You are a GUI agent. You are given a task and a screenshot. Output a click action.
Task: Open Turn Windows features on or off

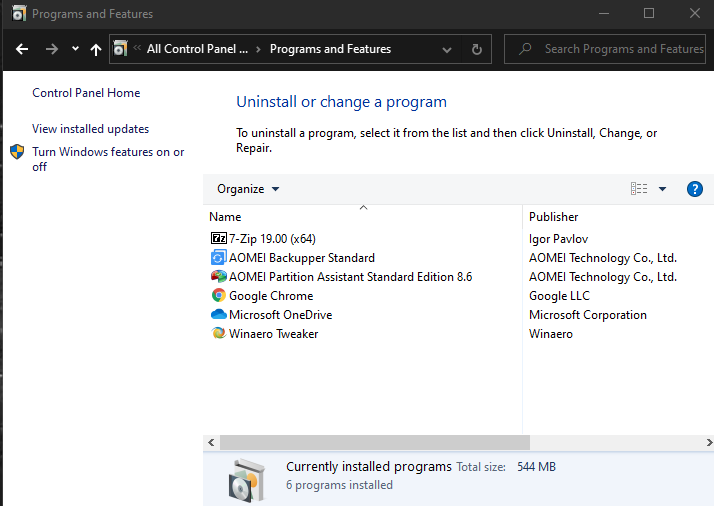point(108,159)
